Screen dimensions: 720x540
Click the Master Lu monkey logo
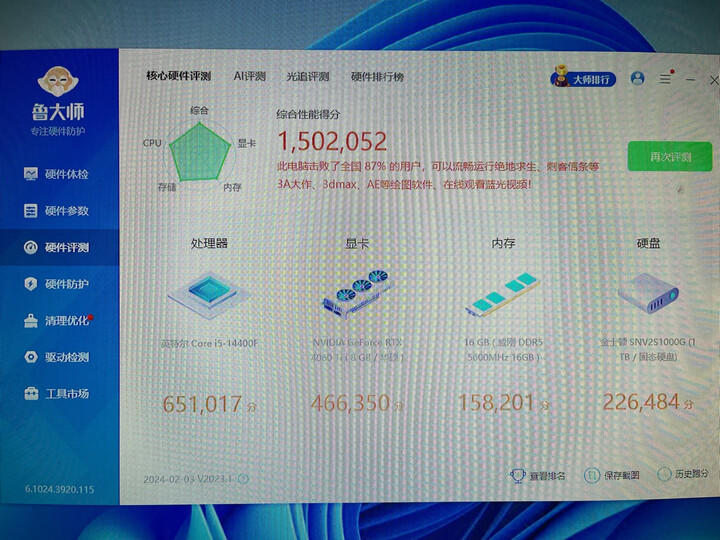point(58,81)
